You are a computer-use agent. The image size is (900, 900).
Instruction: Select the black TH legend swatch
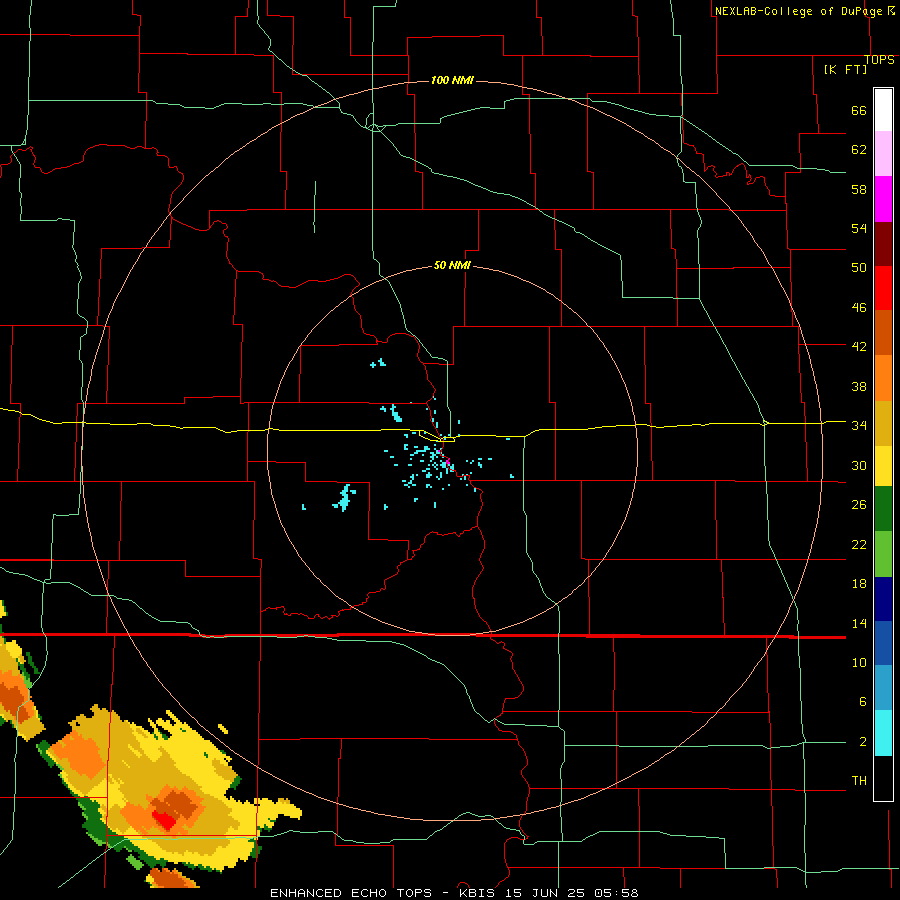(883, 778)
